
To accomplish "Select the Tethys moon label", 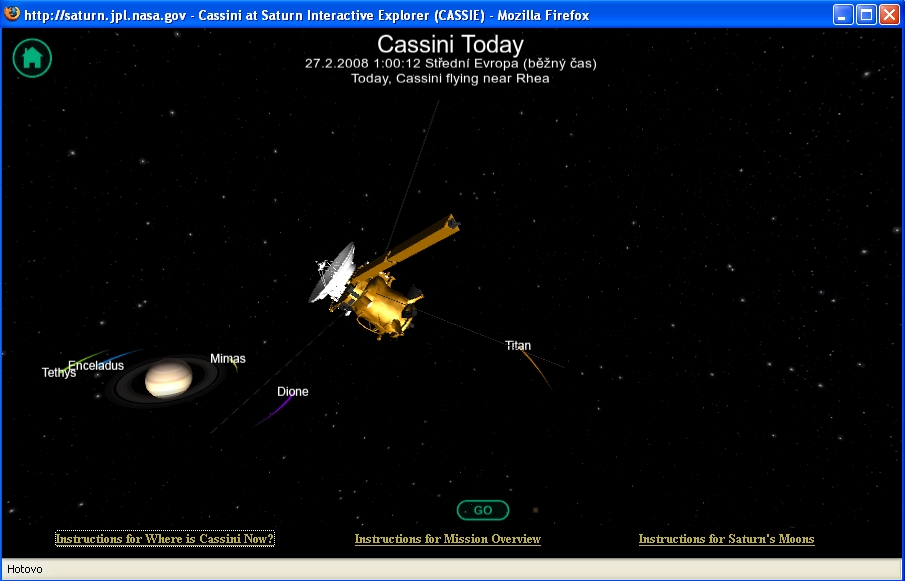I will (59, 373).
